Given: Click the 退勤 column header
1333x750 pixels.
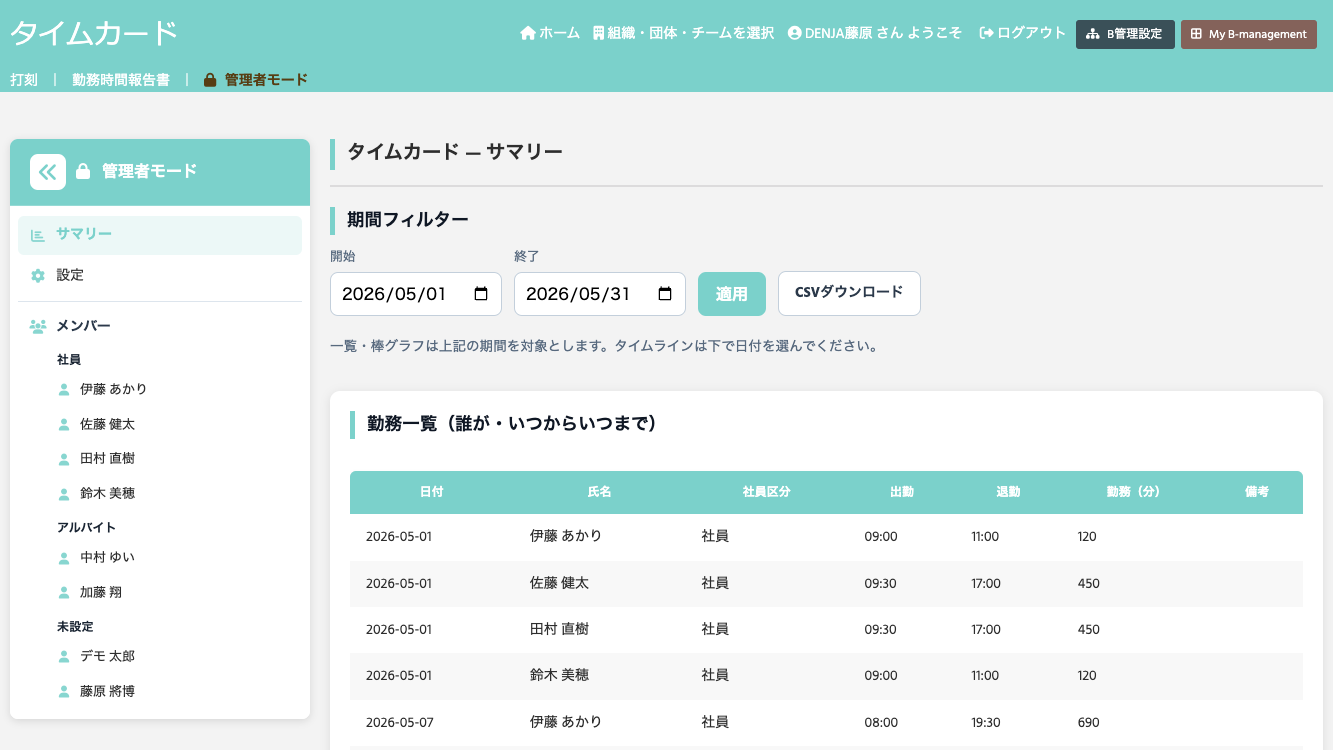Looking at the screenshot, I should pyautogui.click(x=1008, y=492).
